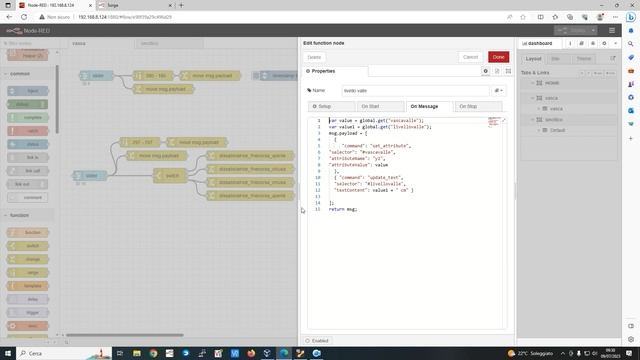Show the node properties settings icon
The height and width of the screenshot is (360, 640).
pyautogui.click(x=485, y=71)
